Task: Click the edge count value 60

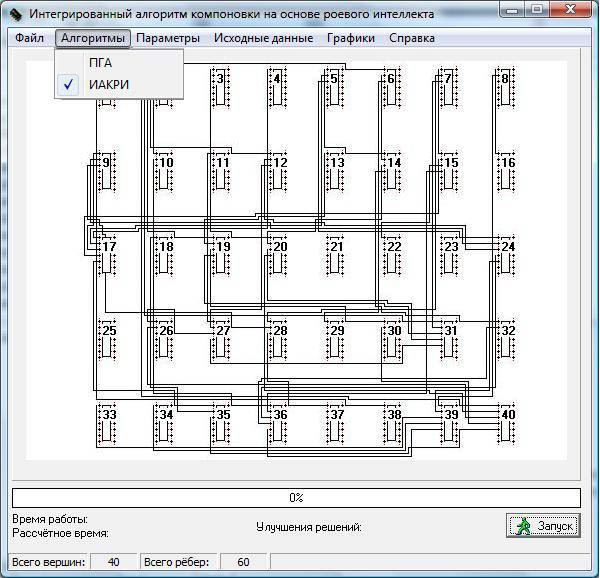Action: (243, 562)
